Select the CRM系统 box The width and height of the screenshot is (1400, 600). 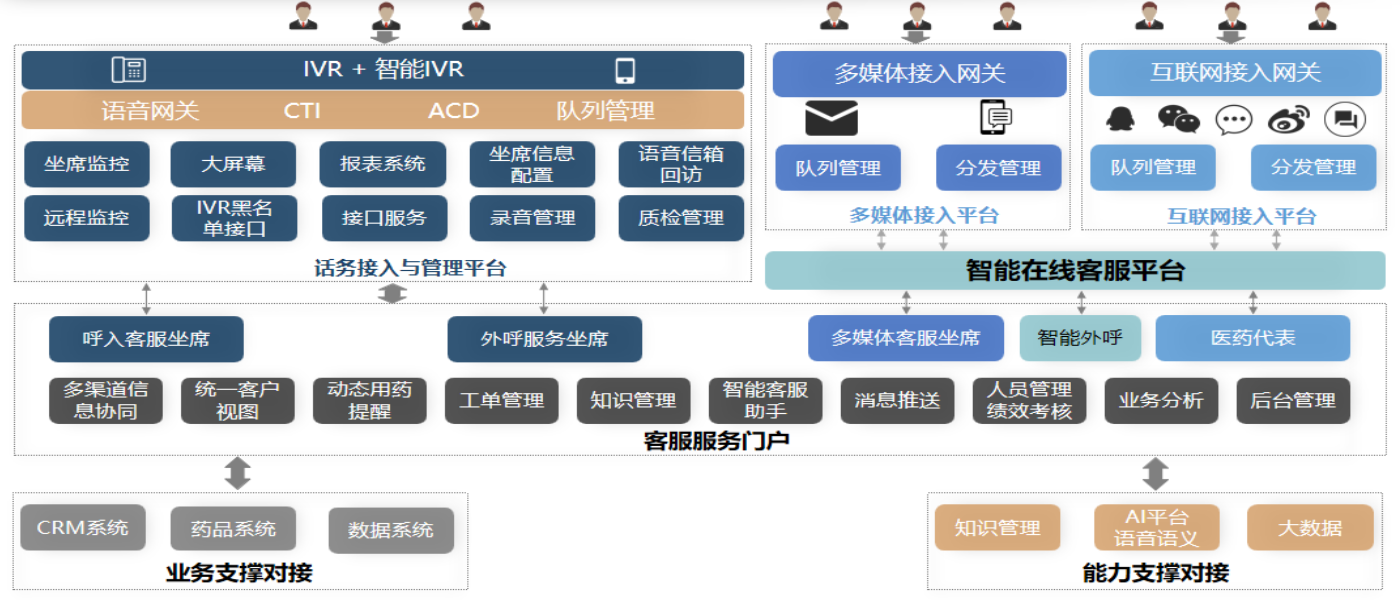pos(82,528)
